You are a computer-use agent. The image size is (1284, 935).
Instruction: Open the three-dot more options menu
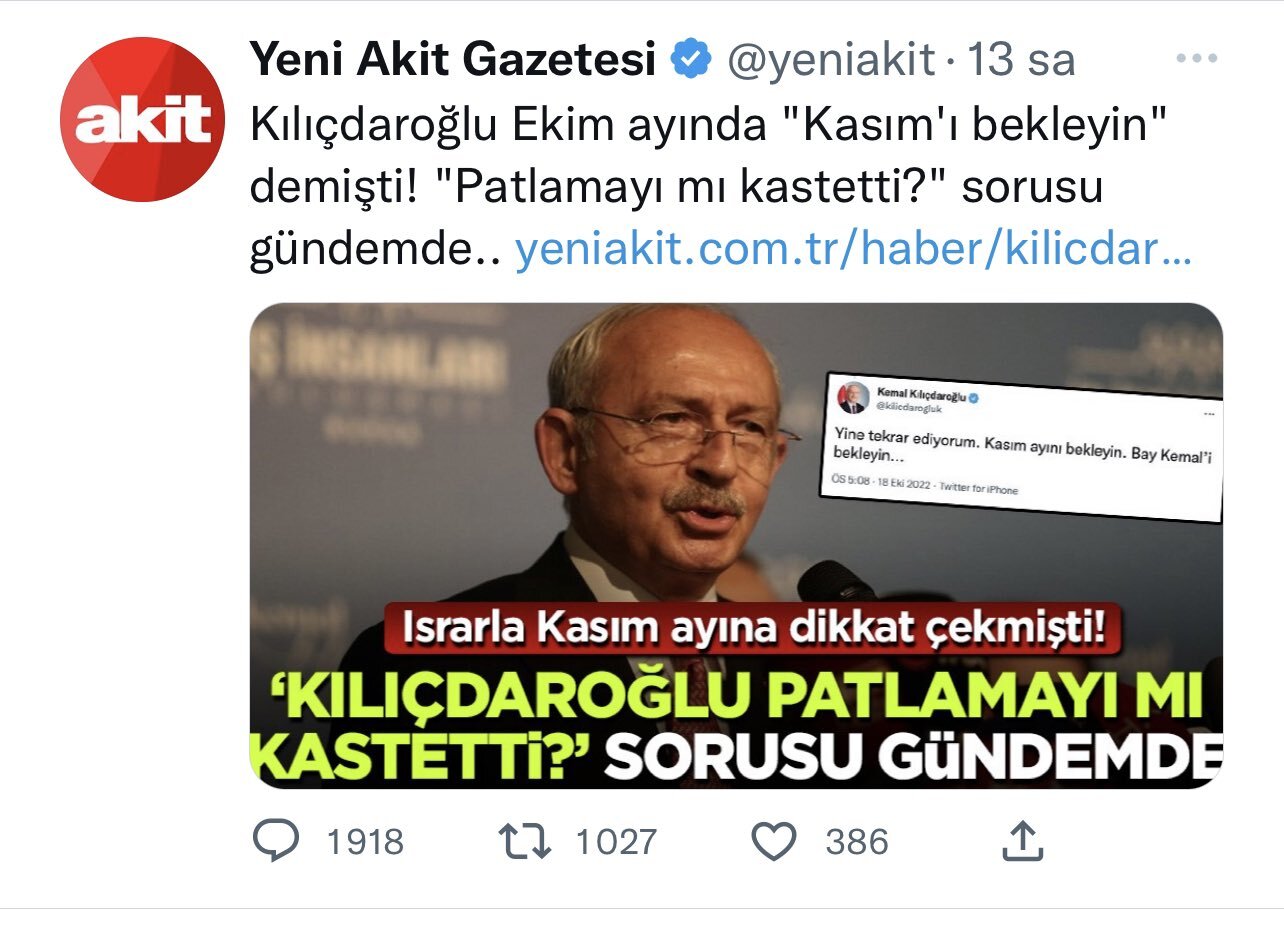click(1195, 59)
